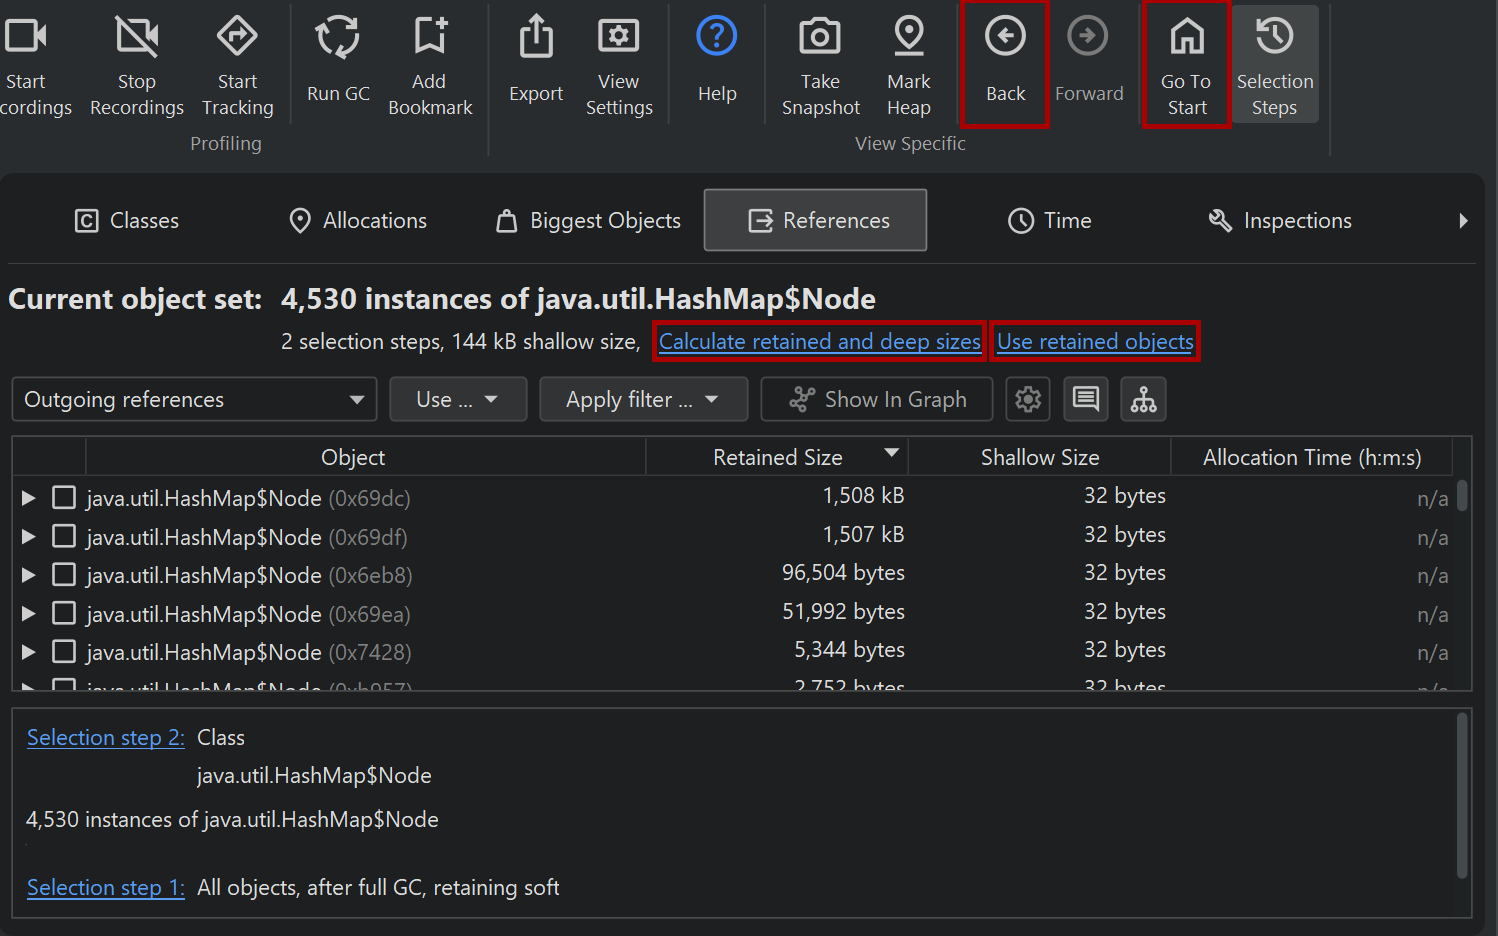Click the Mark Heap icon
1498x936 pixels.
(908, 38)
